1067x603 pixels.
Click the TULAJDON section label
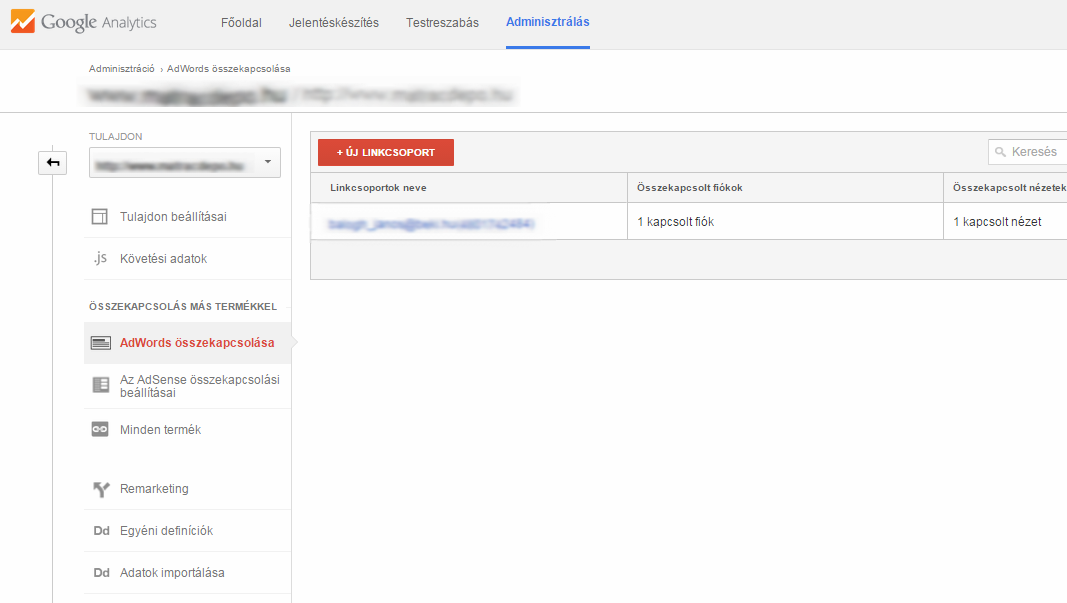point(116,136)
